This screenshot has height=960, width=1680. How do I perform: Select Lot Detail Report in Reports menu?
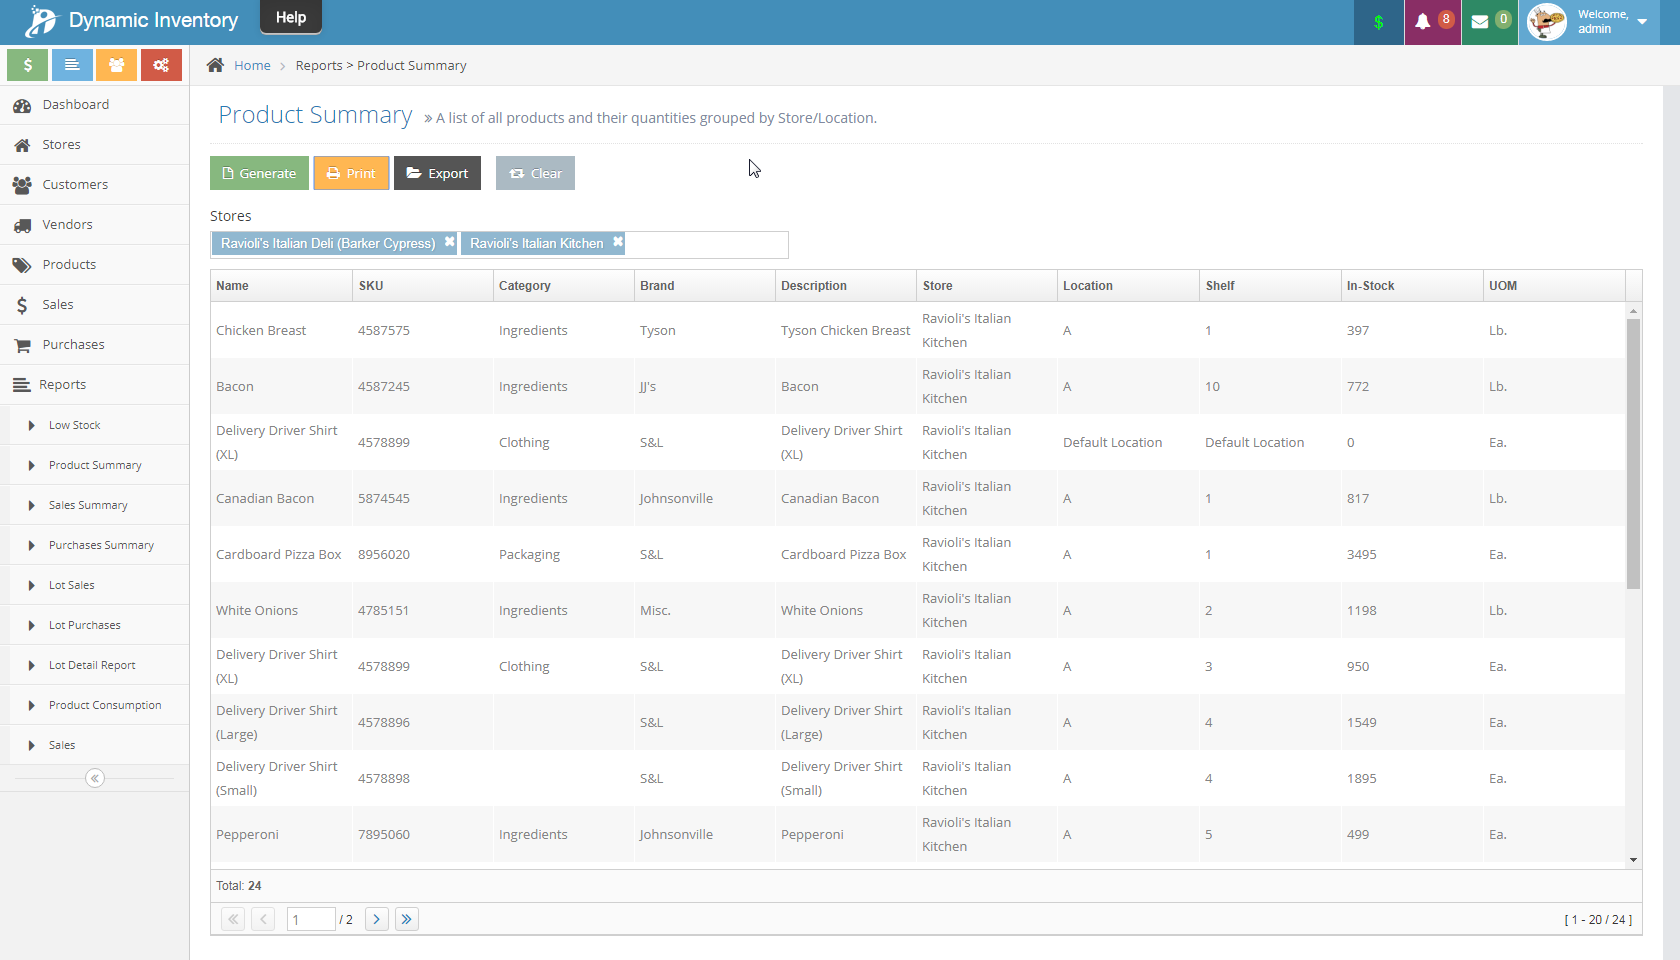(x=93, y=664)
